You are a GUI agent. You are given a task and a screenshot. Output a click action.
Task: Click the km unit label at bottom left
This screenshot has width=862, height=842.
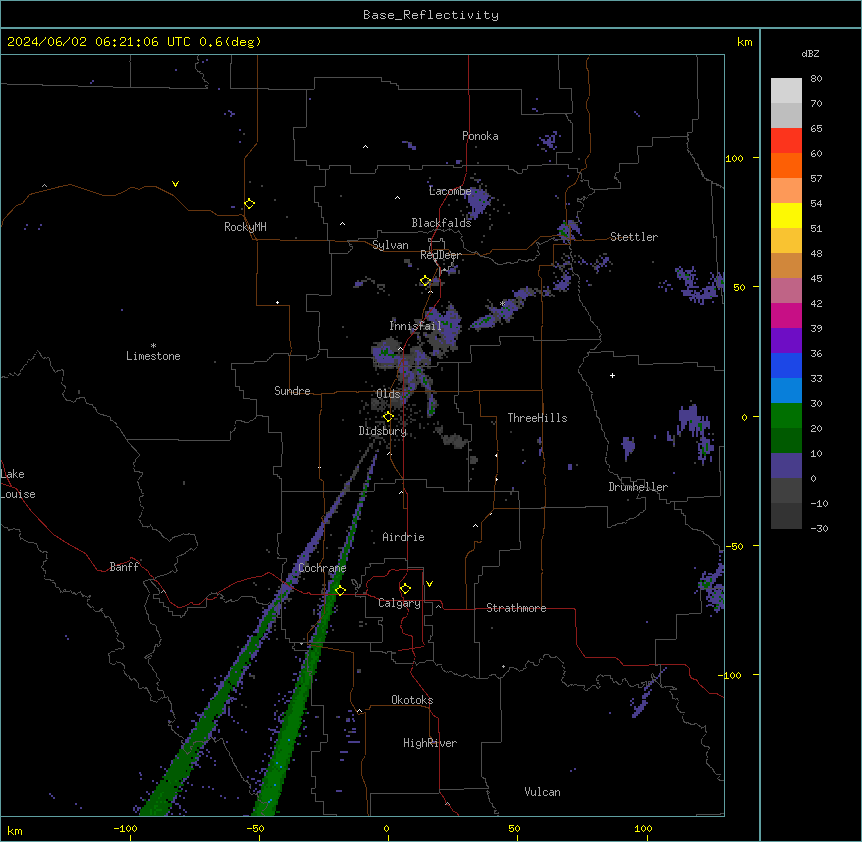pyautogui.click(x=15, y=831)
